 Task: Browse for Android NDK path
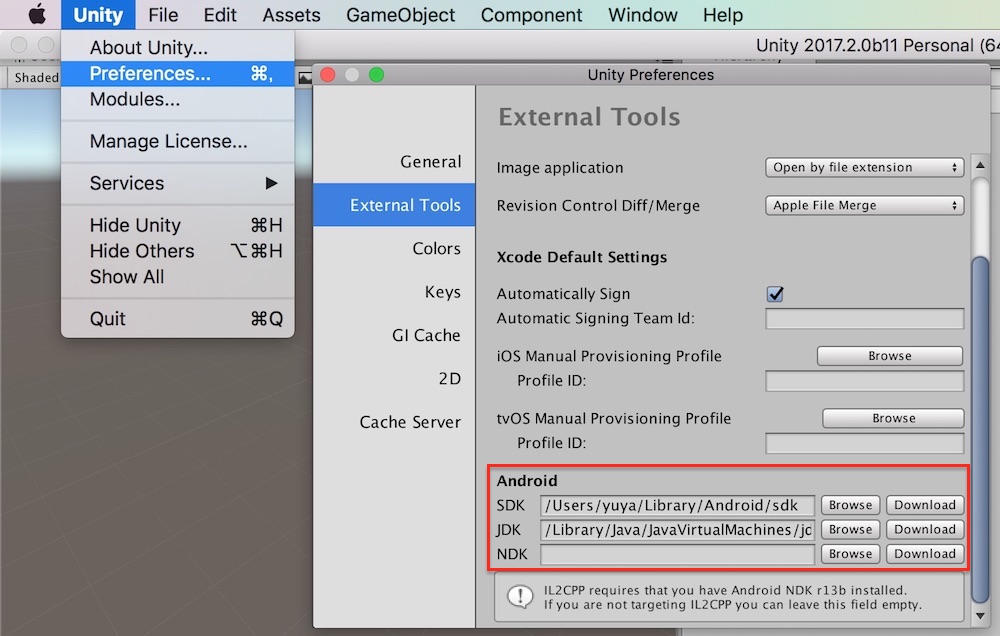(x=850, y=554)
